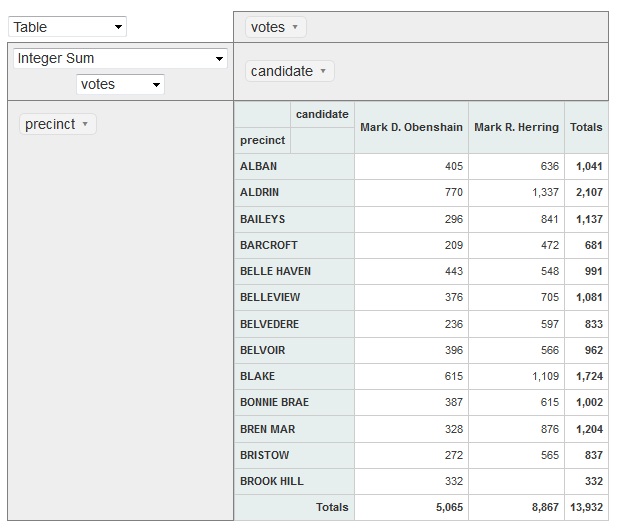622x531 pixels.
Task: Click the precinct attribute filter triangle
Action: click(x=85, y=124)
